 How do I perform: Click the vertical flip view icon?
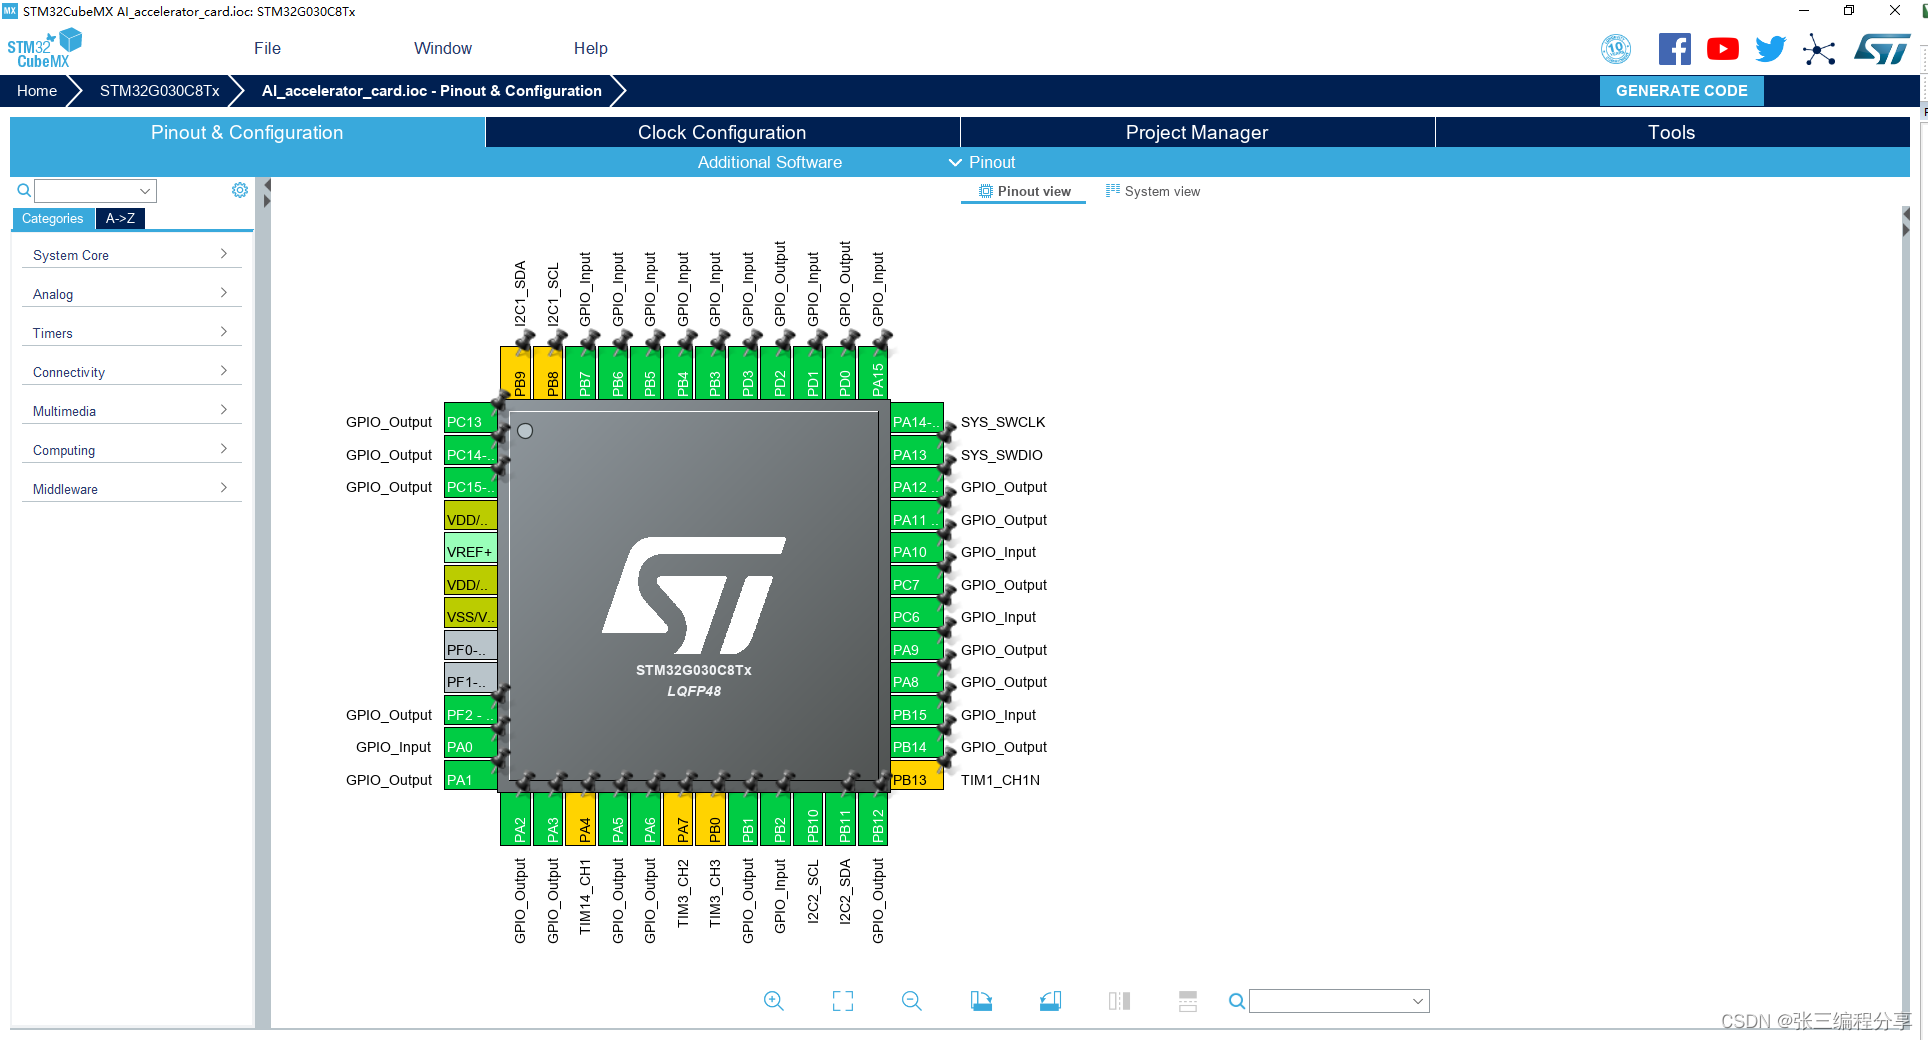point(1119,1001)
